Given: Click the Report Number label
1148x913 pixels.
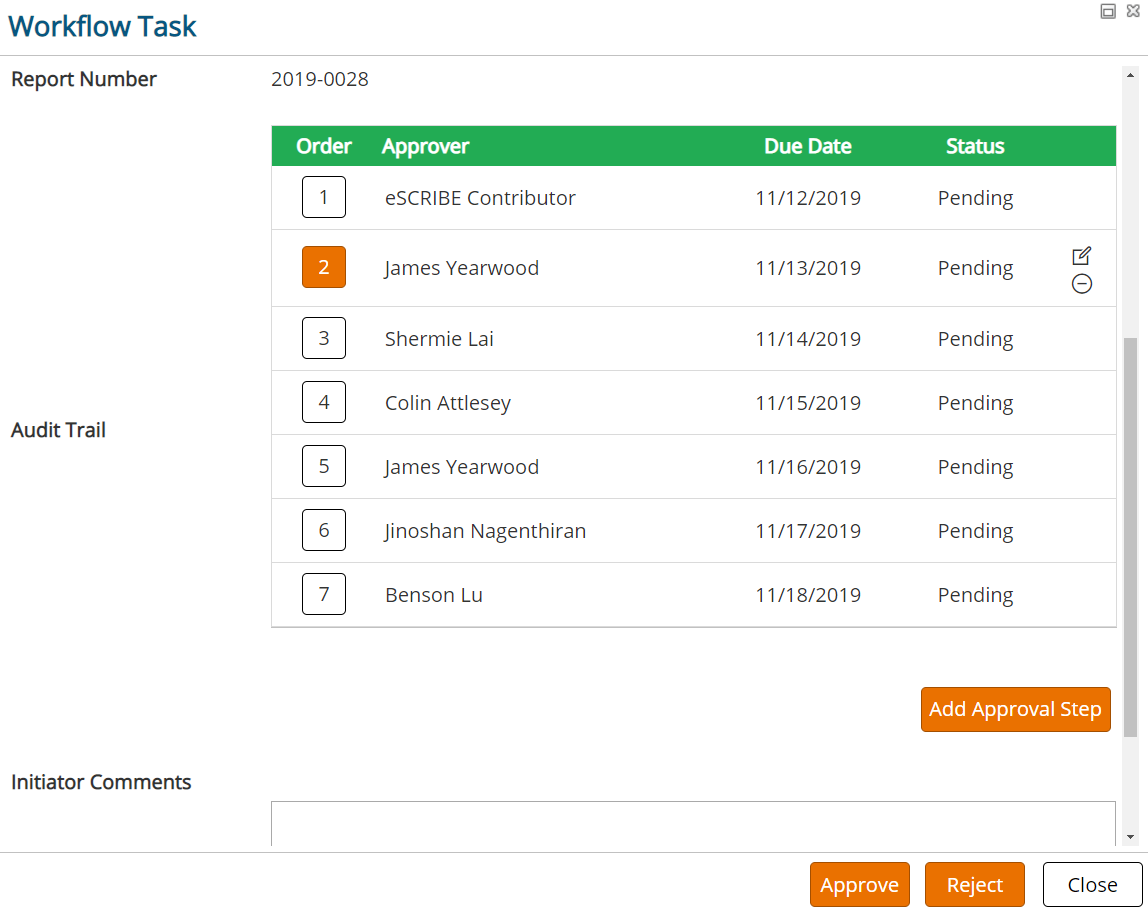Looking at the screenshot, I should [x=84, y=79].
